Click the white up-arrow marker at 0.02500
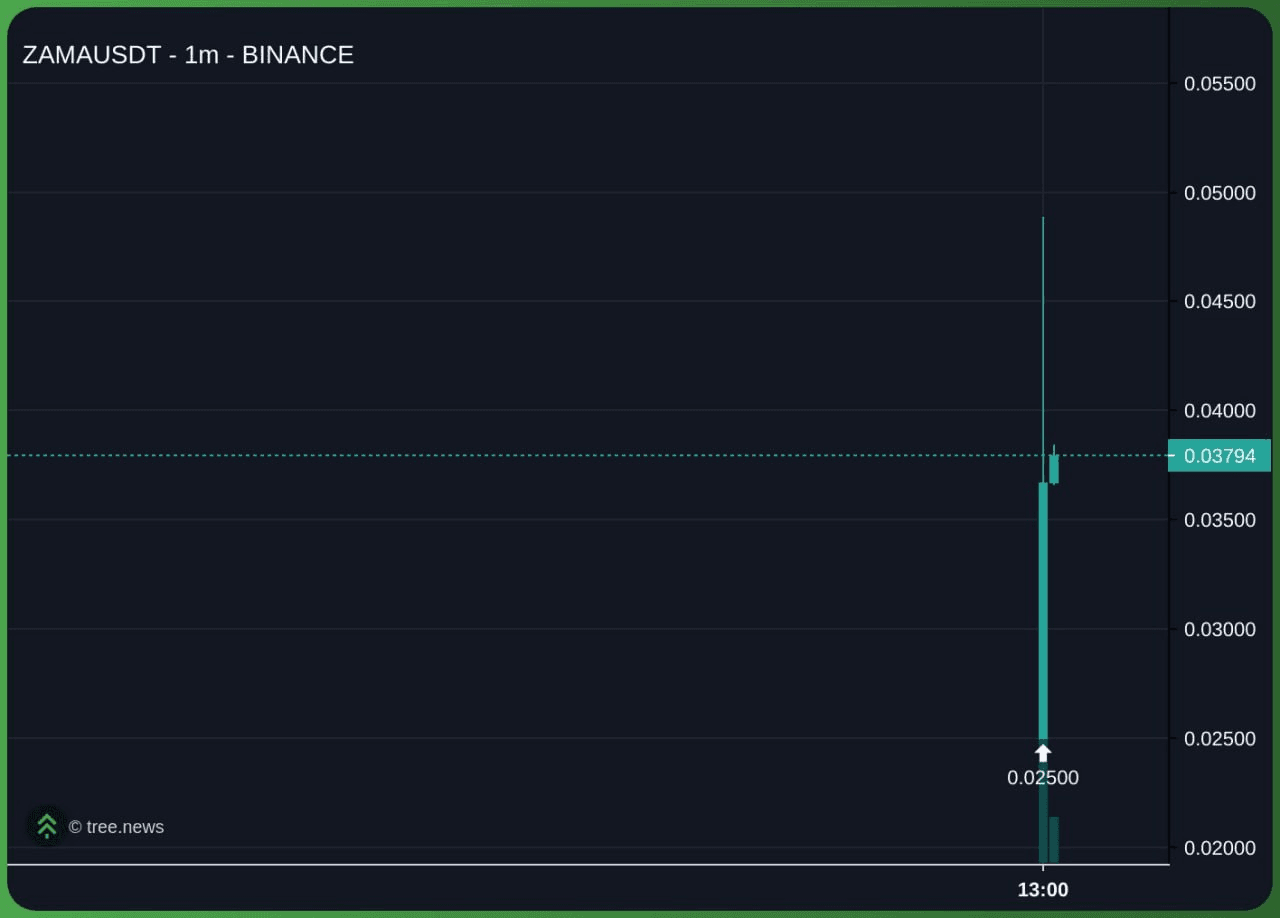Image resolution: width=1280 pixels, height=918 pixels. [1043, 752]
